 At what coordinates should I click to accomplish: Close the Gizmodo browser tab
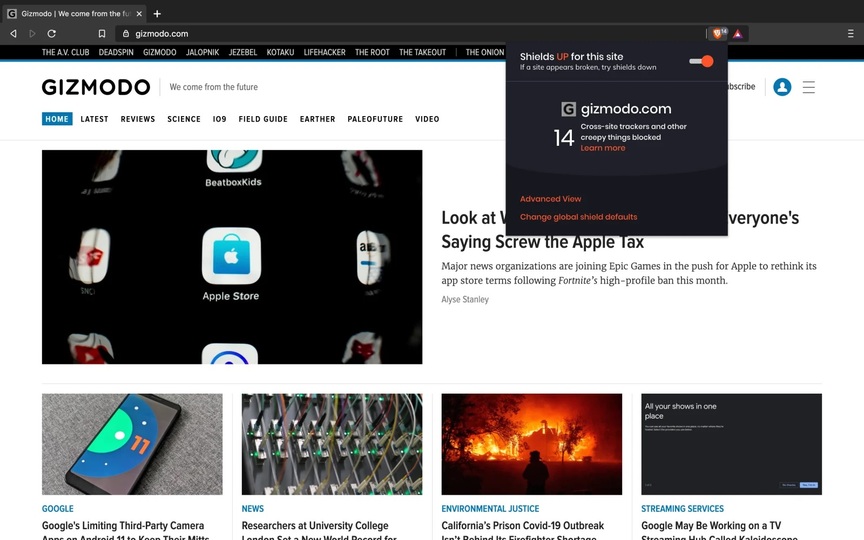coord(139,14)
